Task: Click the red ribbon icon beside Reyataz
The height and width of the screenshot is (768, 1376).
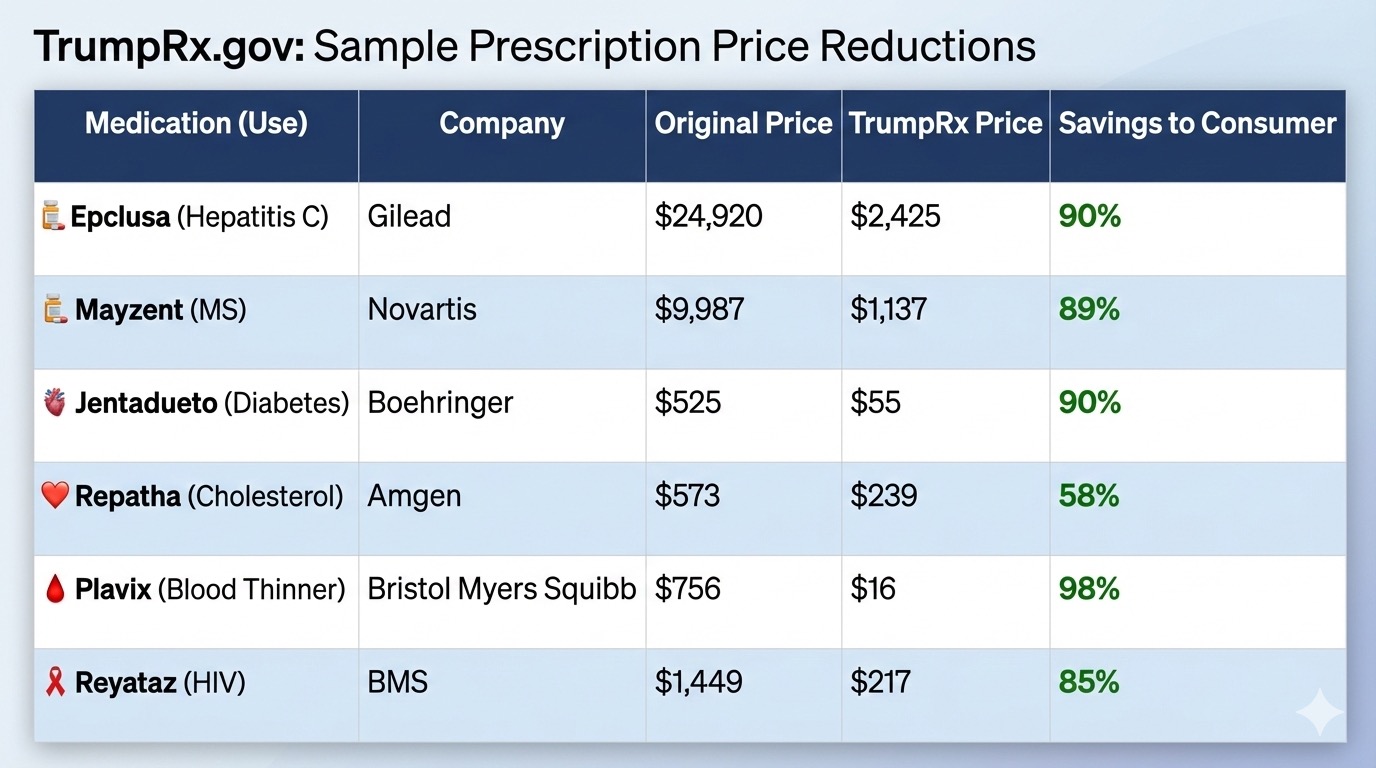Action: click(56, 683)
